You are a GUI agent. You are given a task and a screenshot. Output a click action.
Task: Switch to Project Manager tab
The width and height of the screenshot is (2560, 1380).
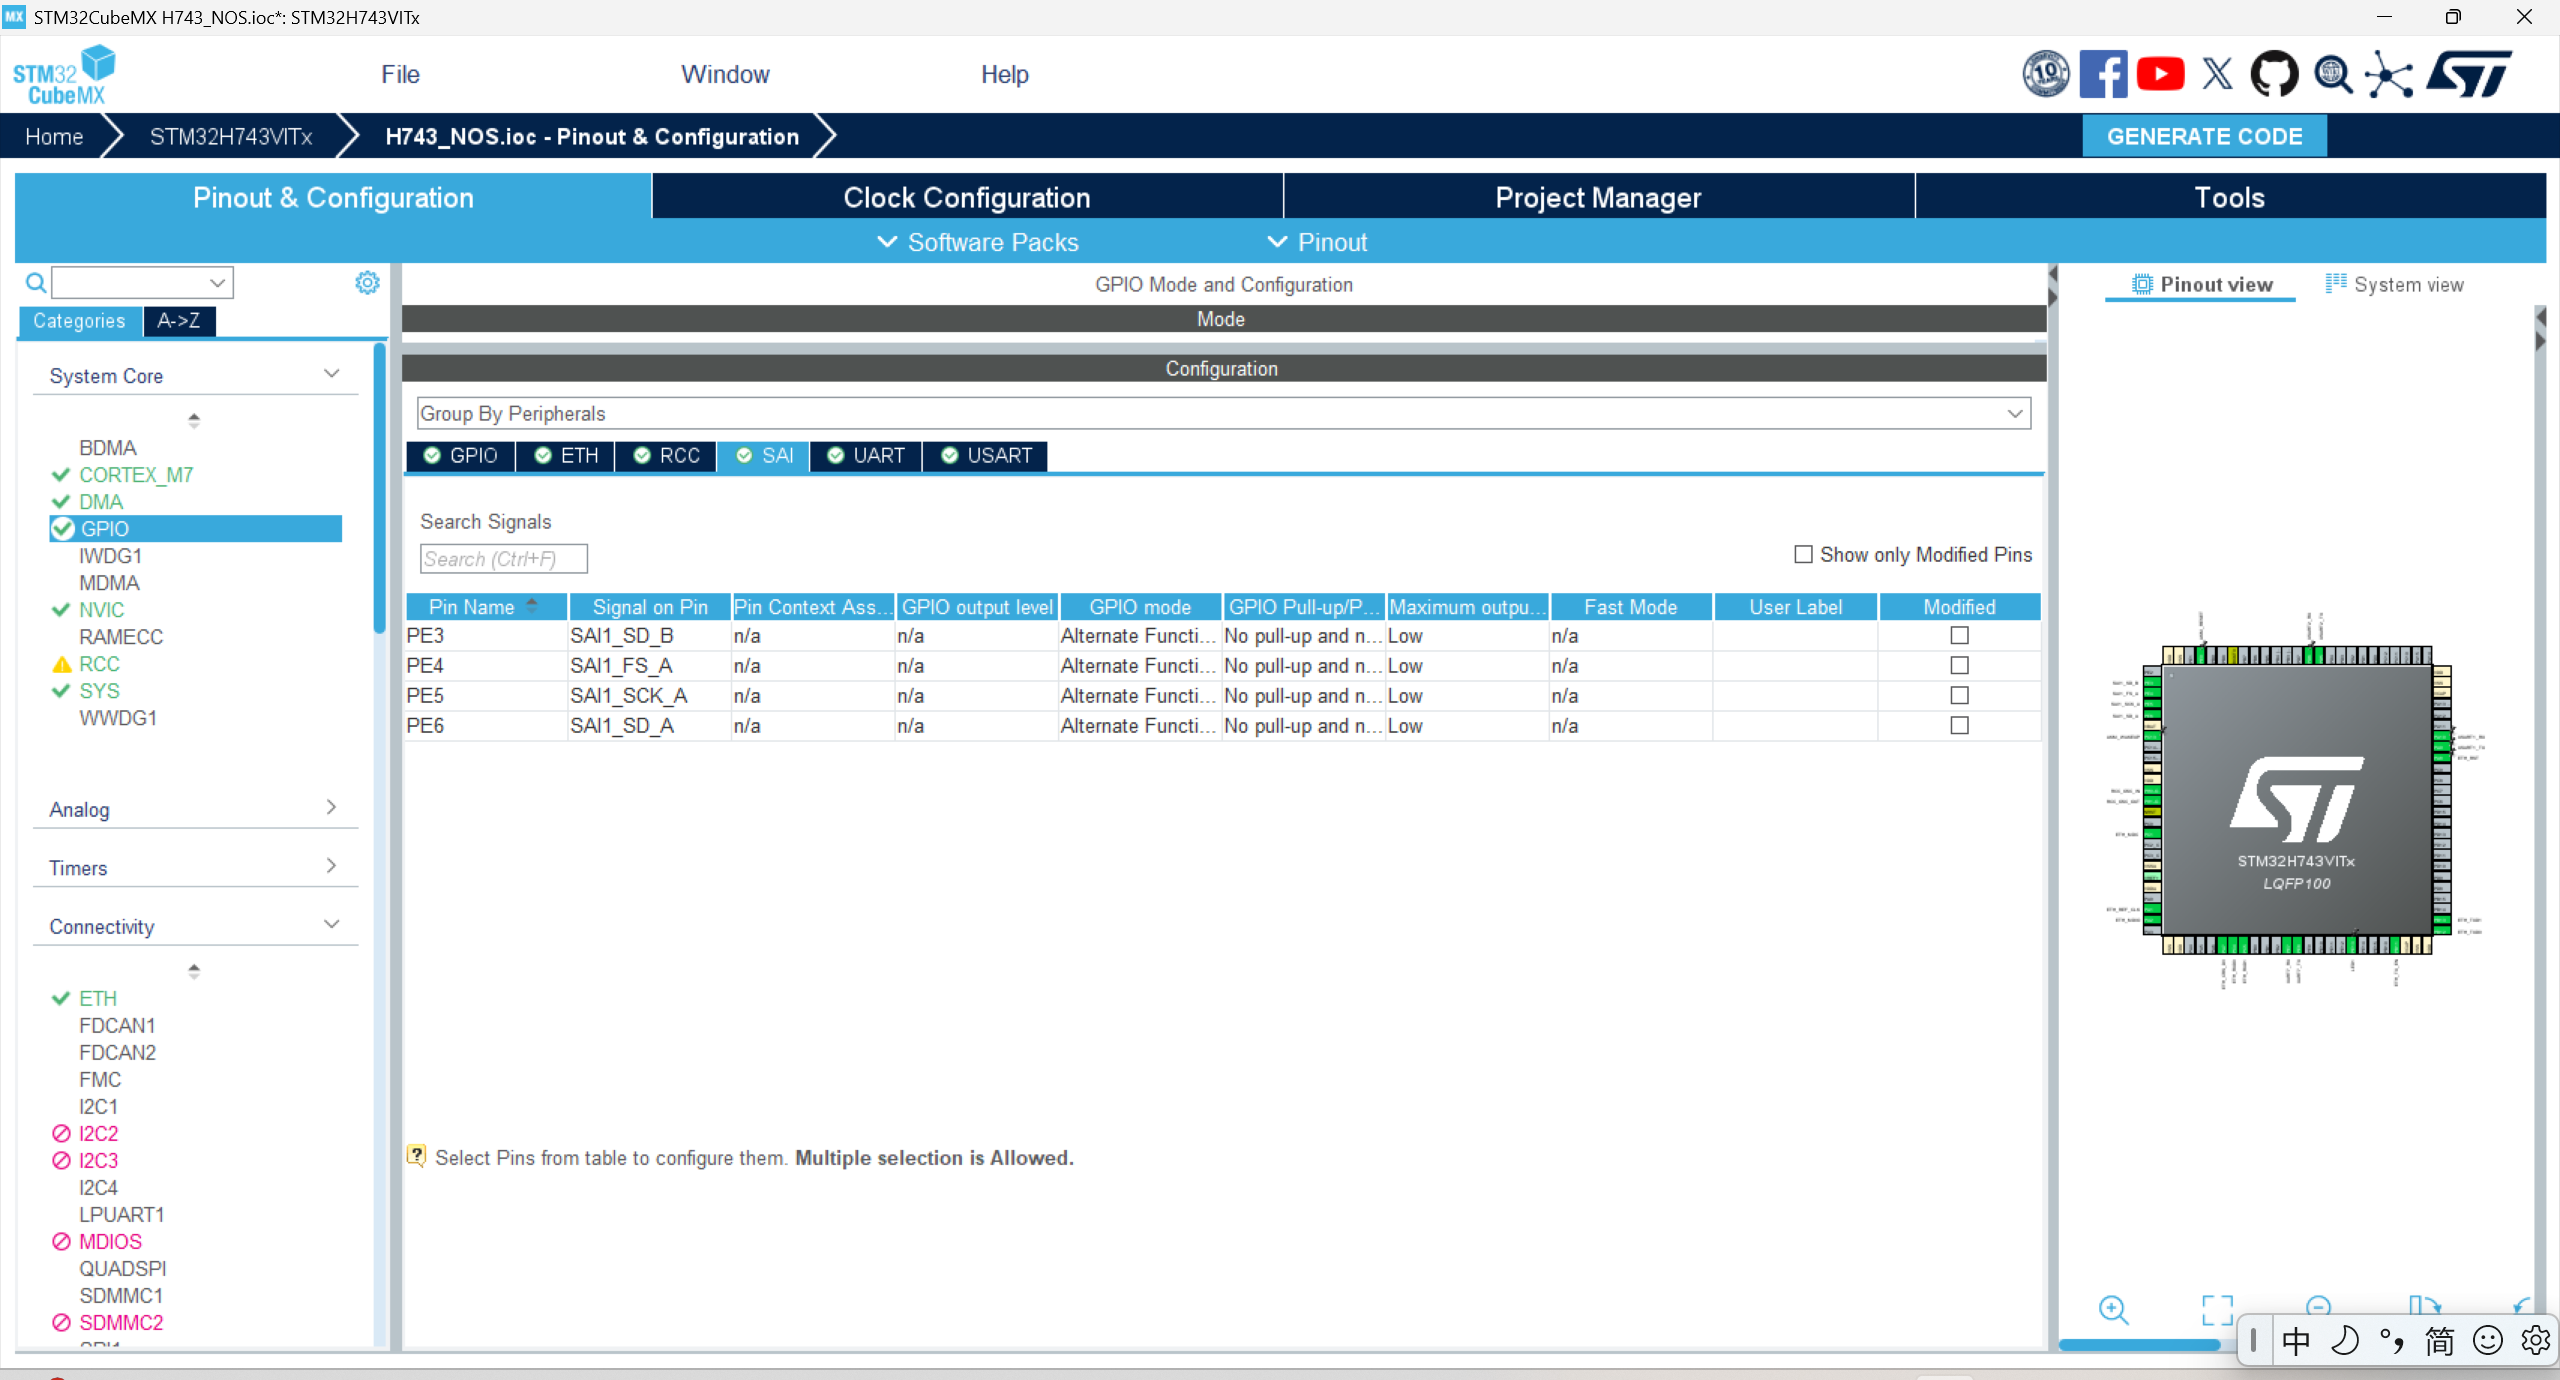1598,197
